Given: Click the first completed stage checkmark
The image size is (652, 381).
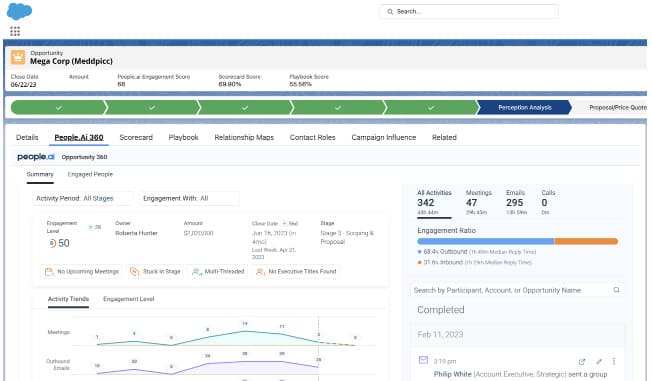Looking at the screenshot, I should [x=59, y=108].
